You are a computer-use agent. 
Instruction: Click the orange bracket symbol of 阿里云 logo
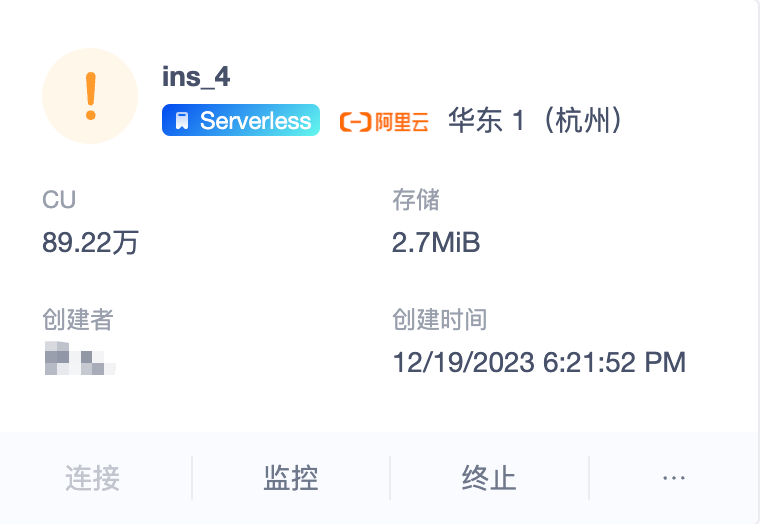(355, 122)
